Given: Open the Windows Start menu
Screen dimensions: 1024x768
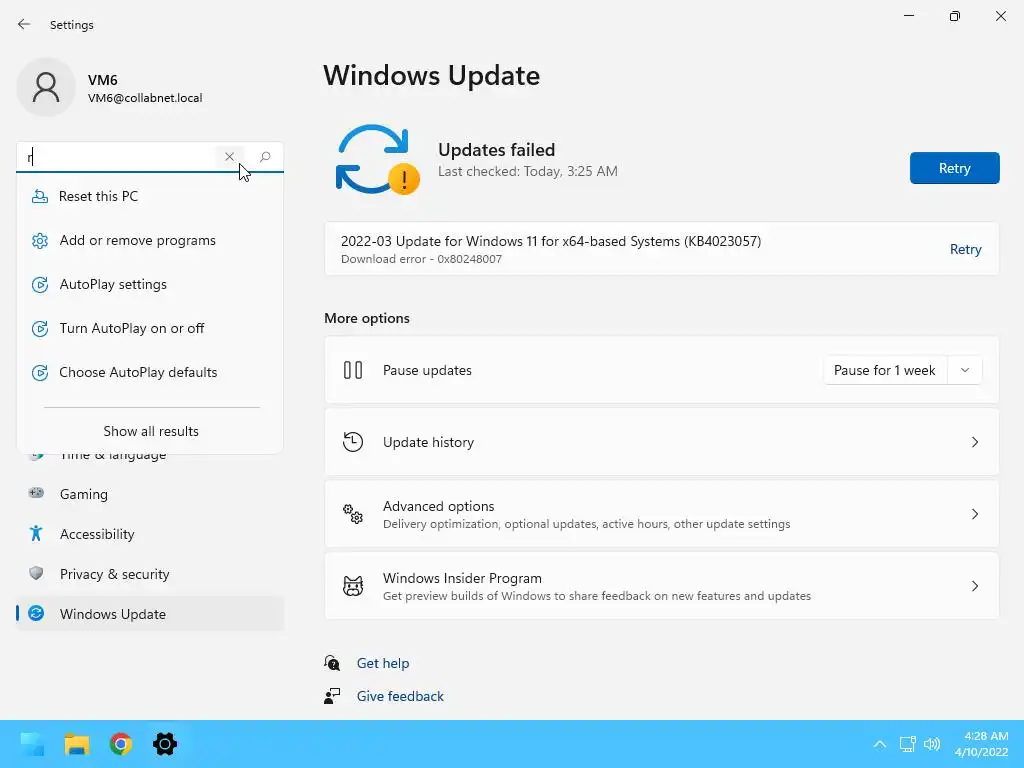Looking at the screenshot, I should point(32,744).
